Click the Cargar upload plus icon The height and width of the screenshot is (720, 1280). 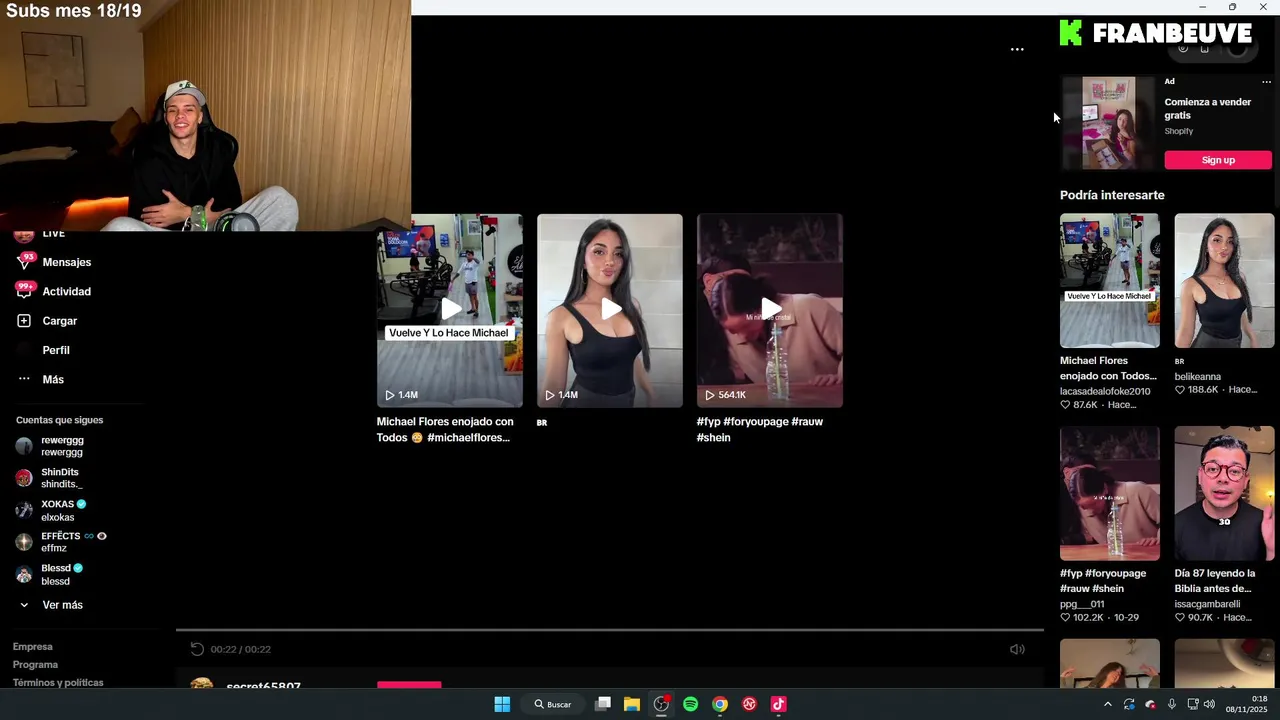pos(24,321)
